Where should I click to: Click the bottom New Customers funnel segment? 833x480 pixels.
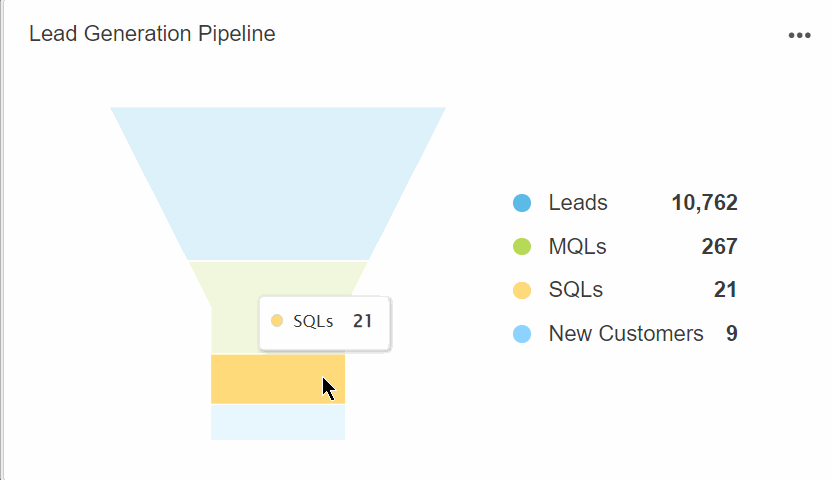point(278,422)
